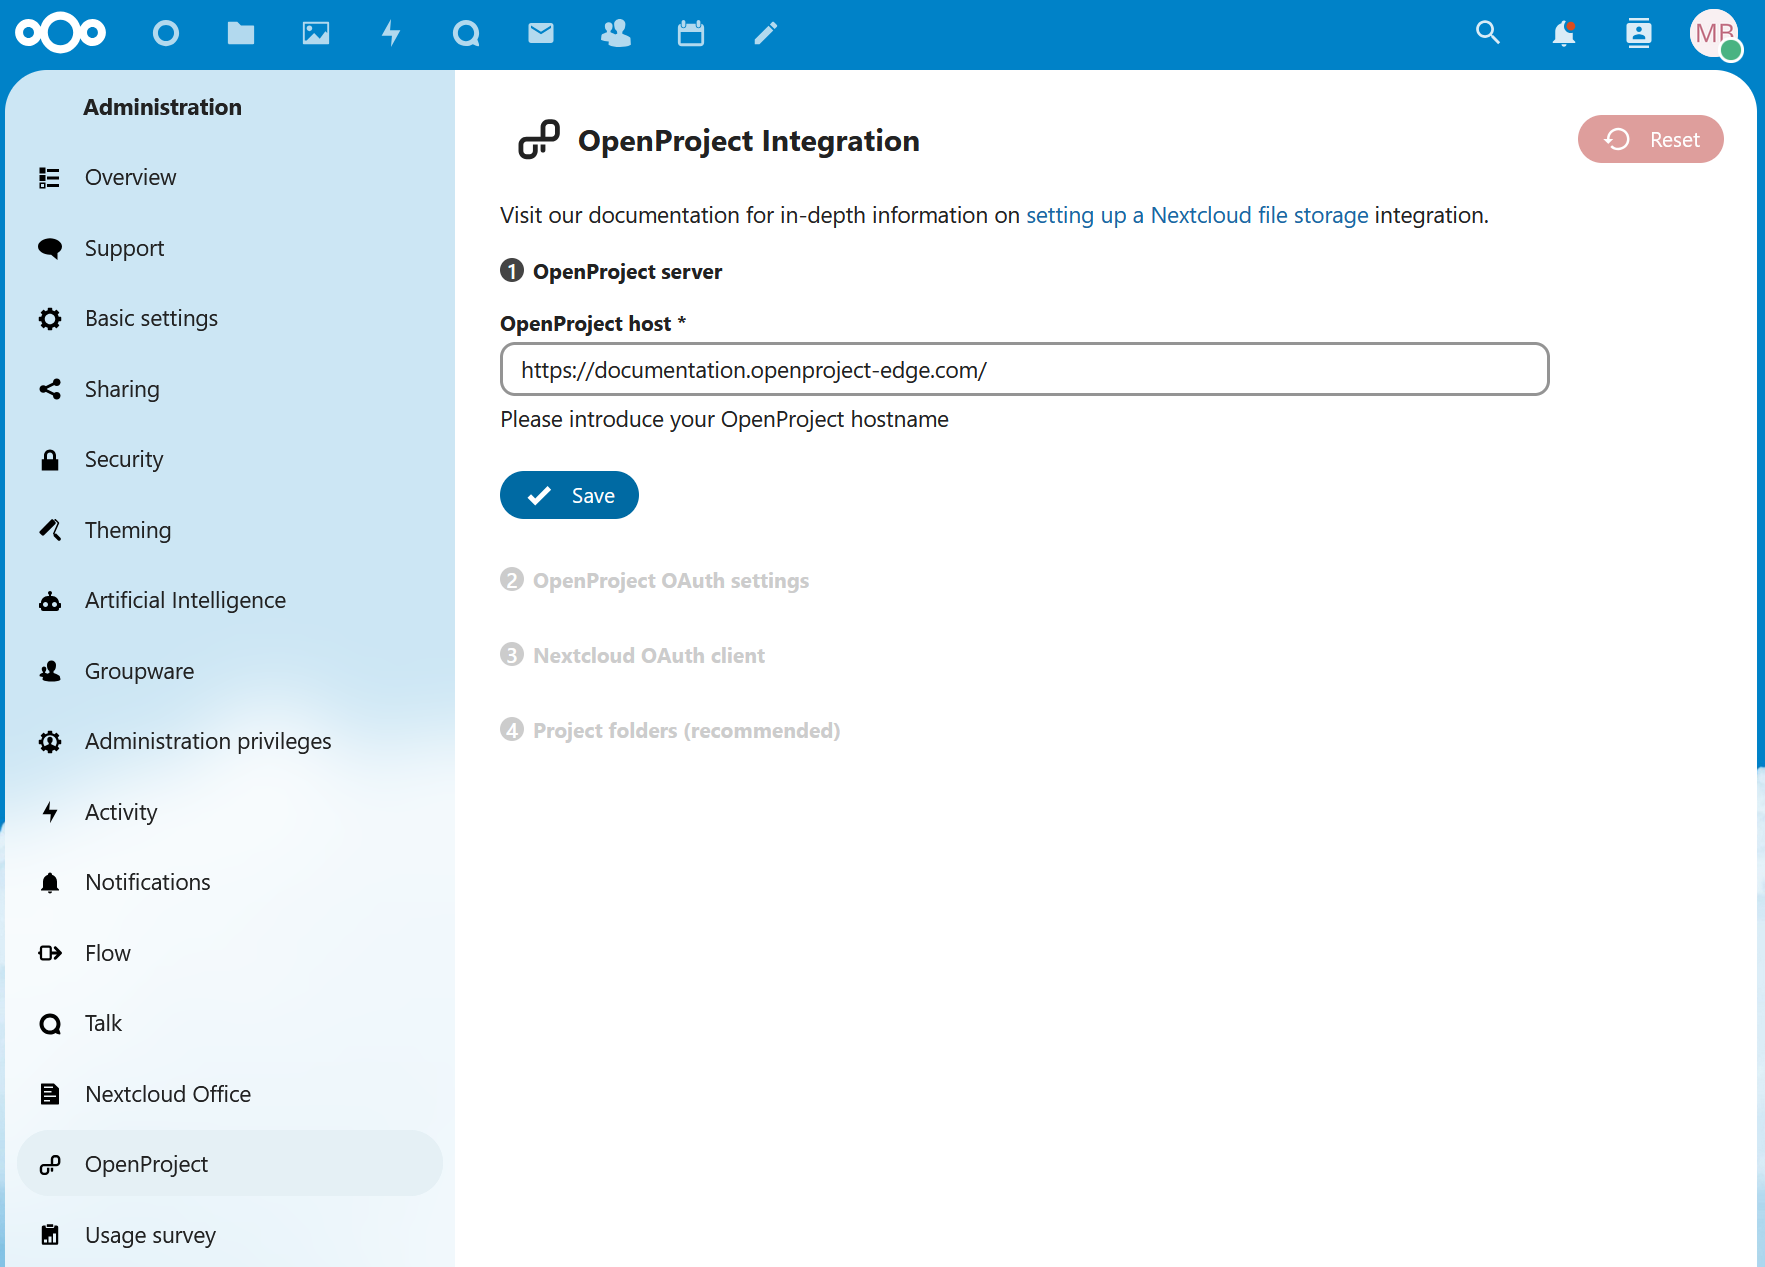The width and height of the screenshot is (1765, 1267).
Task: Open the Mail app envelope icon
Action: pos(541,33)
